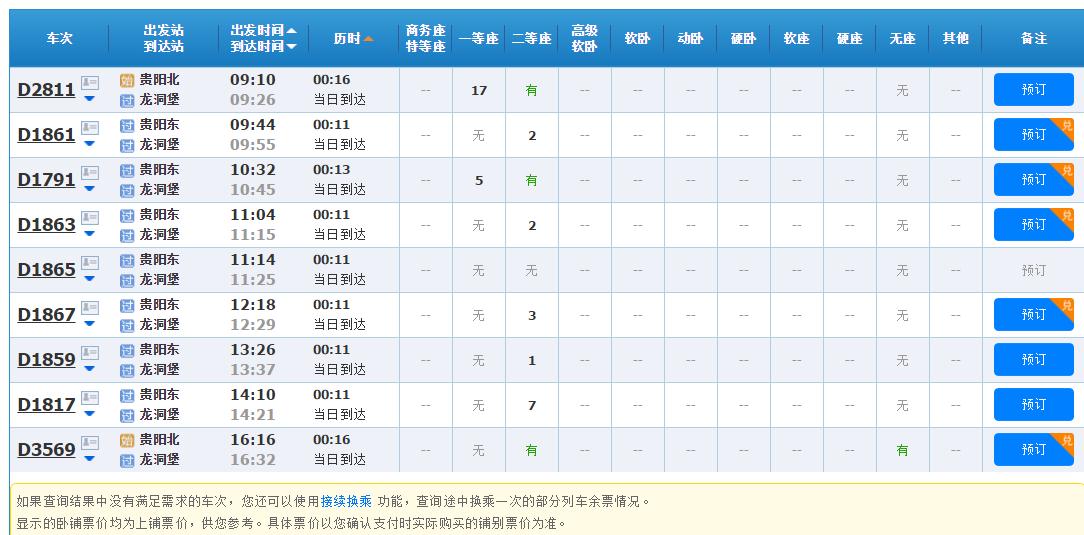Open train number D1863 link
1084x535 pixels.
[46, 225]
